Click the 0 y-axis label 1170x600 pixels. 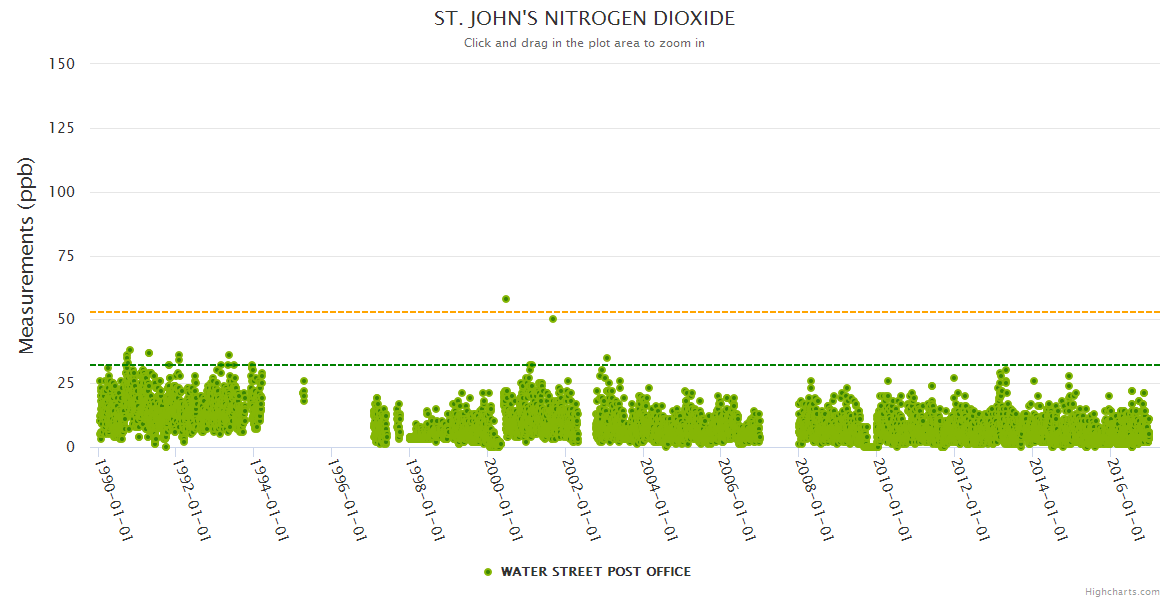pos(70,447)
